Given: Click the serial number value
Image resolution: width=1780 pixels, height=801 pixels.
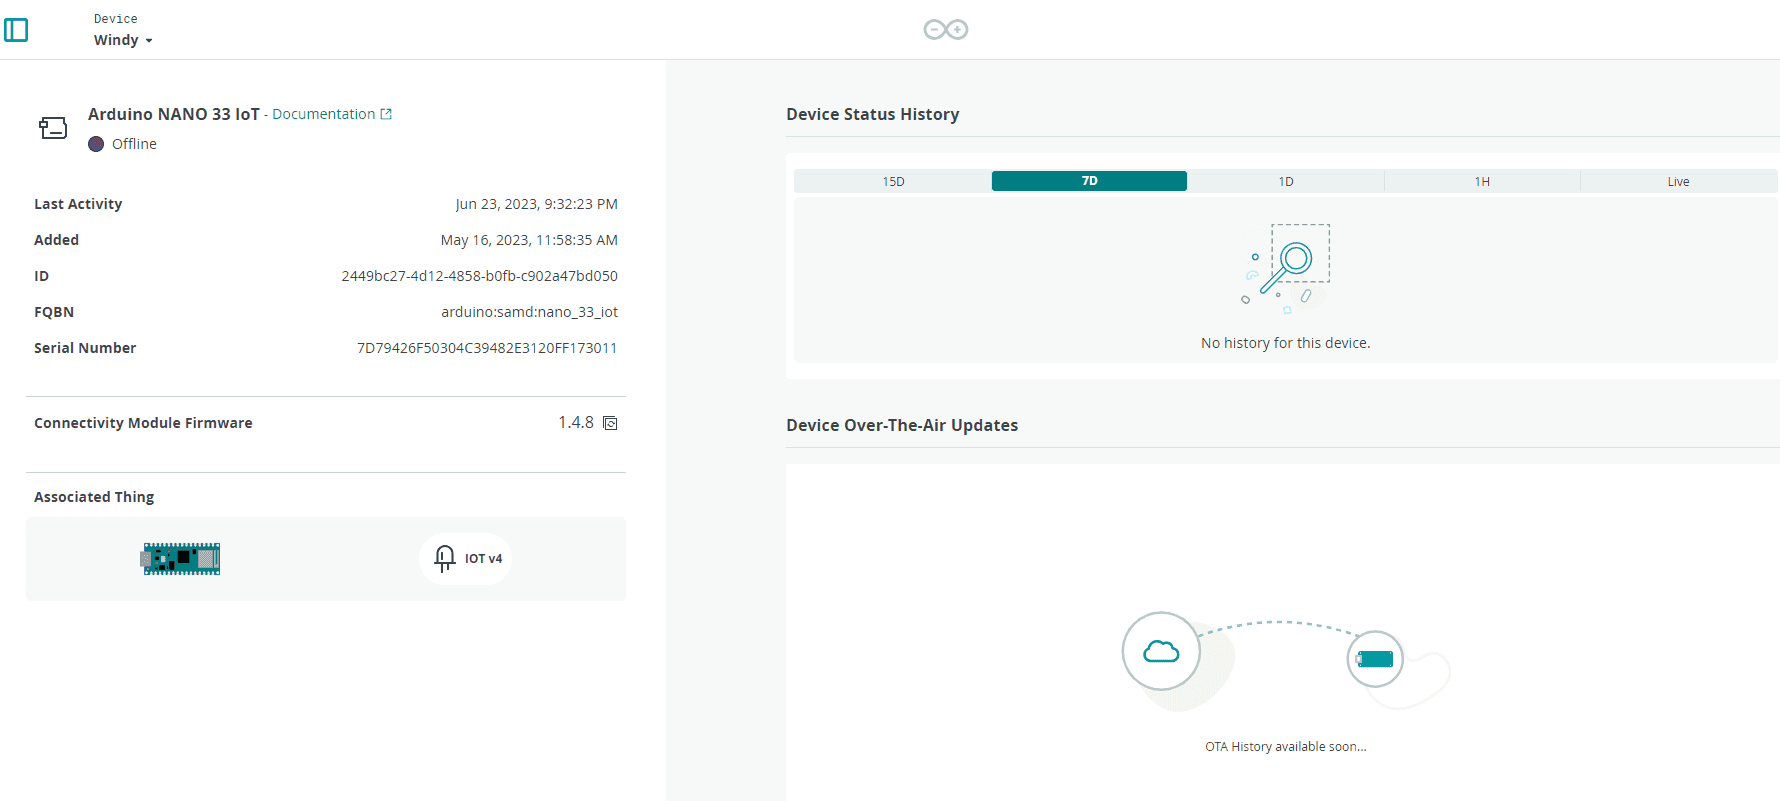Looking at the screenshot, I should tap(487, 348).
